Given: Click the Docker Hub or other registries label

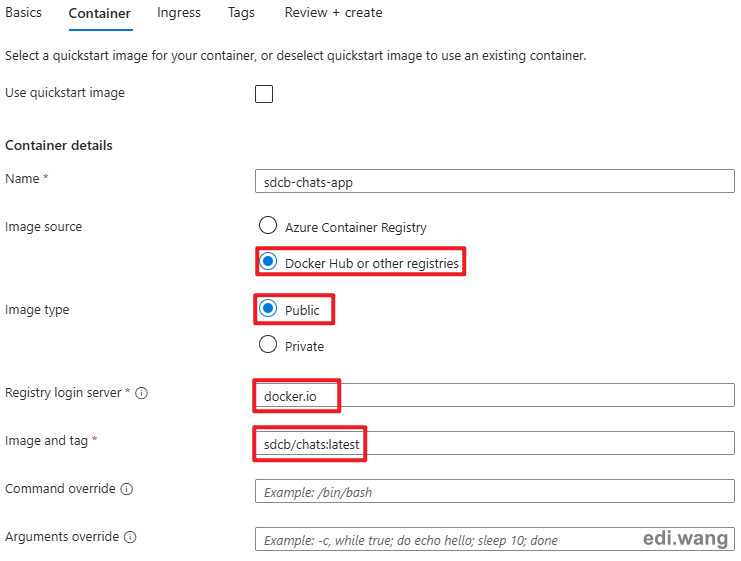Looking at the screenshot, I should [371, 263].
